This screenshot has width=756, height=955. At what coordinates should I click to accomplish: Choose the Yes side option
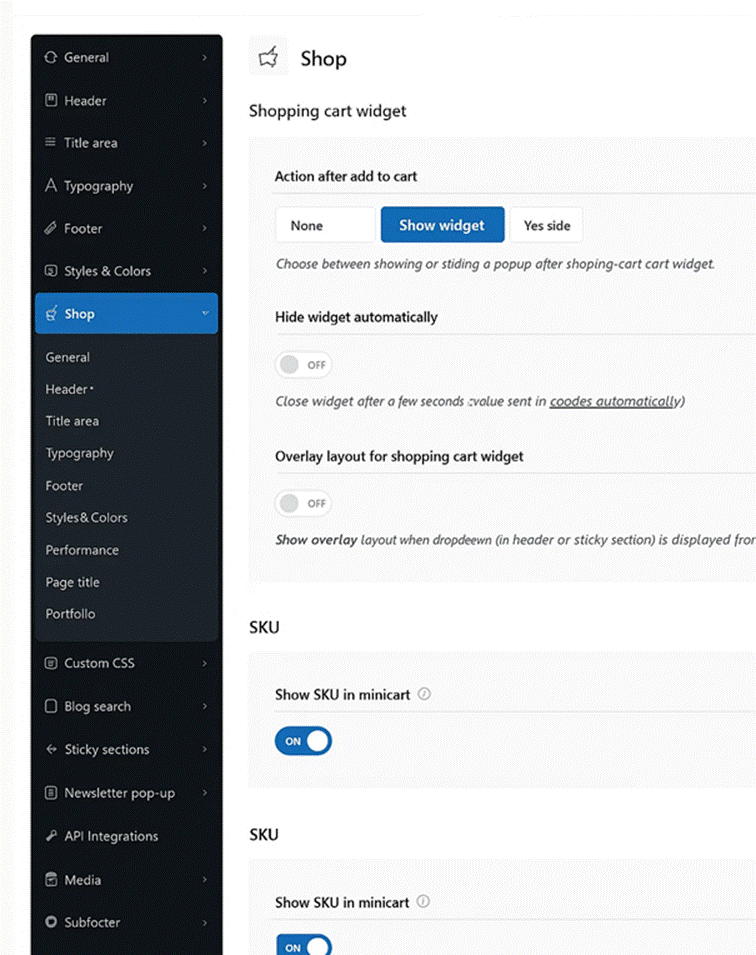tap(546, 225)
